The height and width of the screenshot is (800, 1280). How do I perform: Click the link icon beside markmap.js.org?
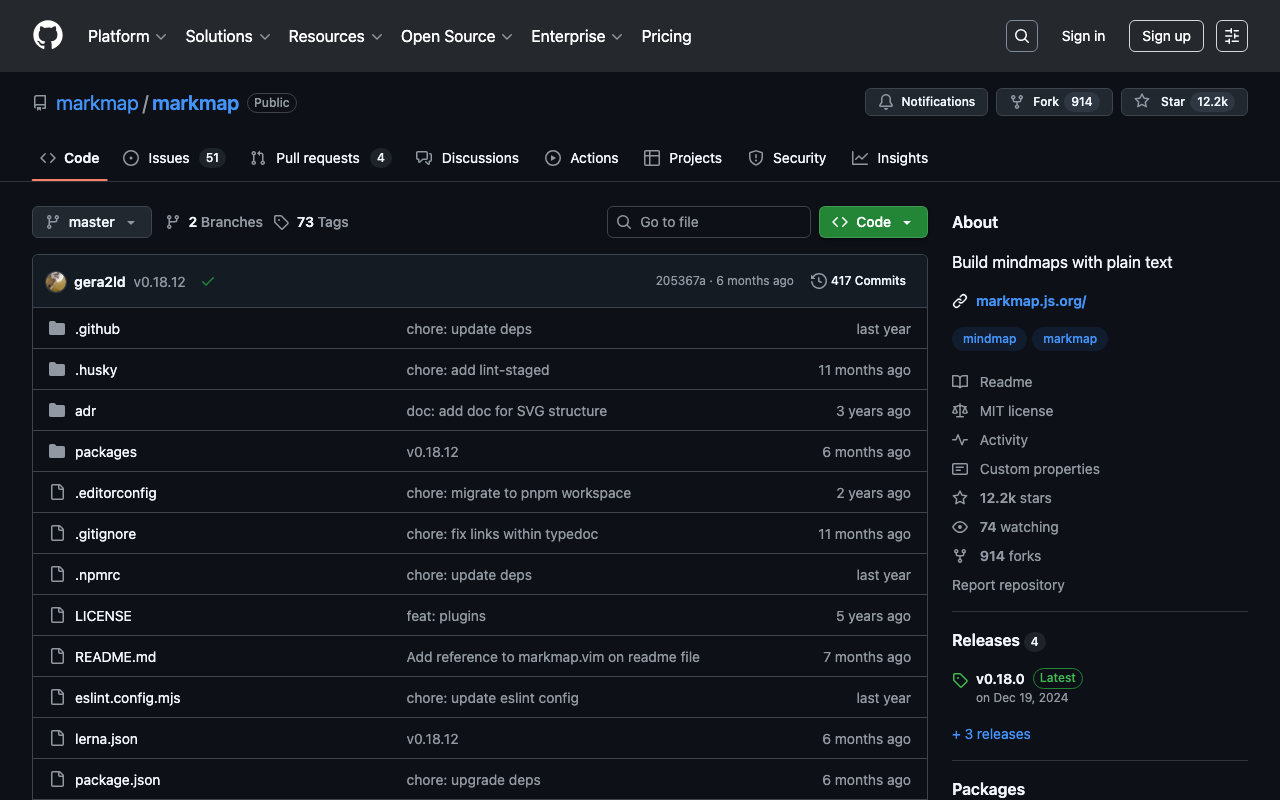(x=960, y=301)
